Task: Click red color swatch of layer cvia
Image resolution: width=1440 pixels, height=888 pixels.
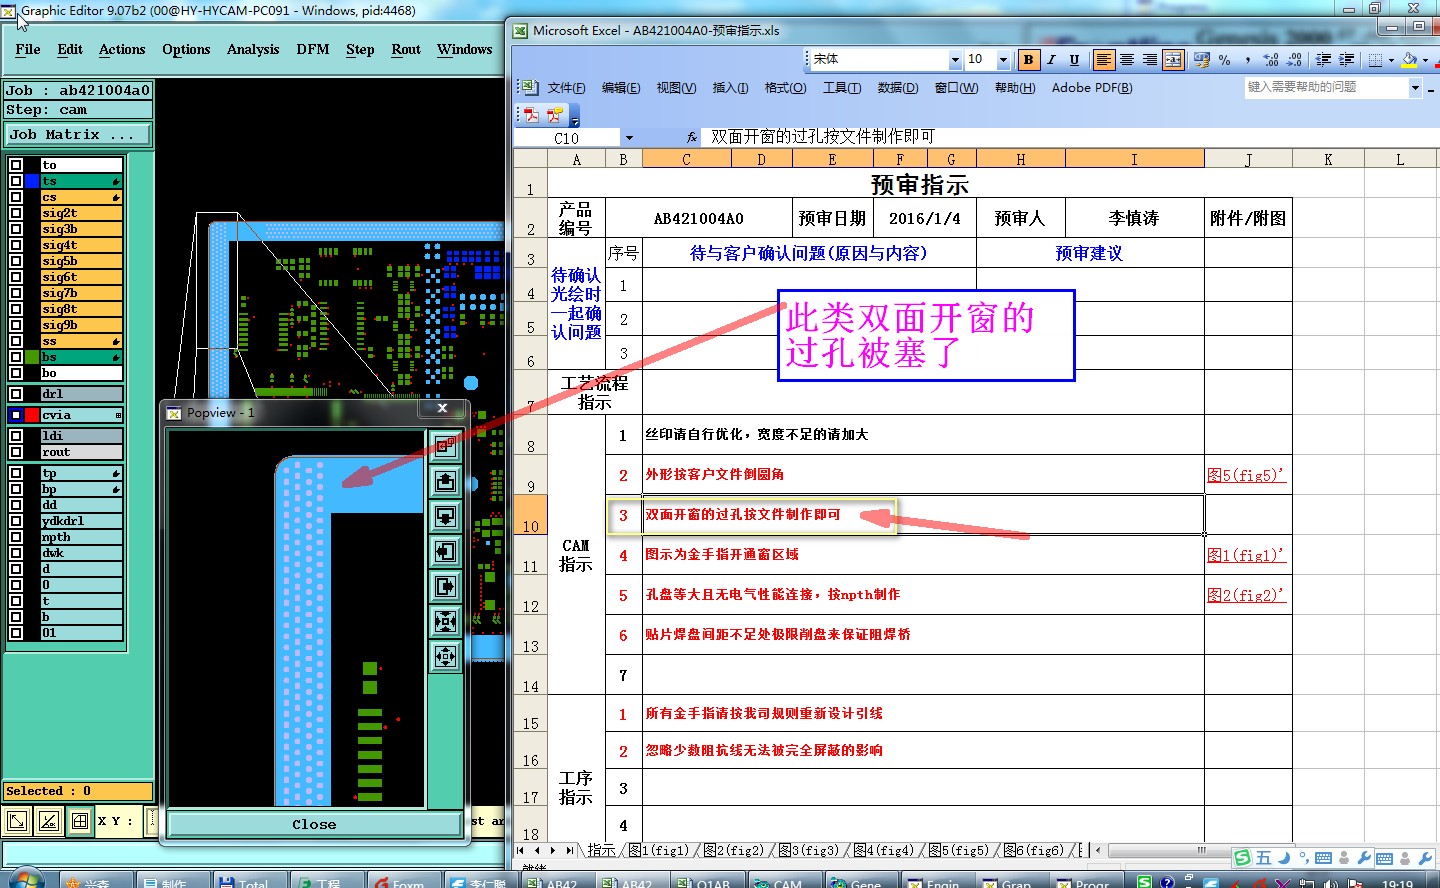Action: 32,415
